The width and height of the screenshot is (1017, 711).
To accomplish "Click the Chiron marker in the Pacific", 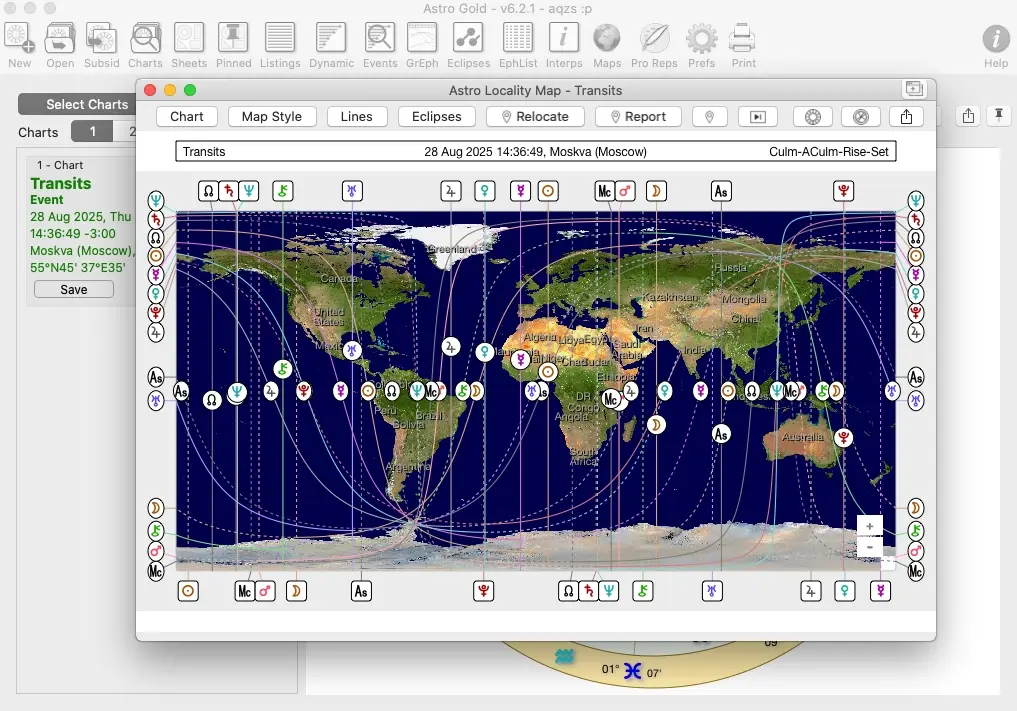I will (282, 369).
